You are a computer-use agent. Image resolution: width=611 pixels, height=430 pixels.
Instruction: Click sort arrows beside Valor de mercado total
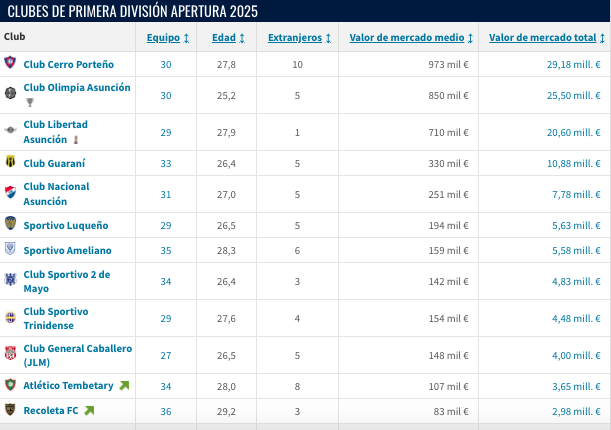pos(602,38)
